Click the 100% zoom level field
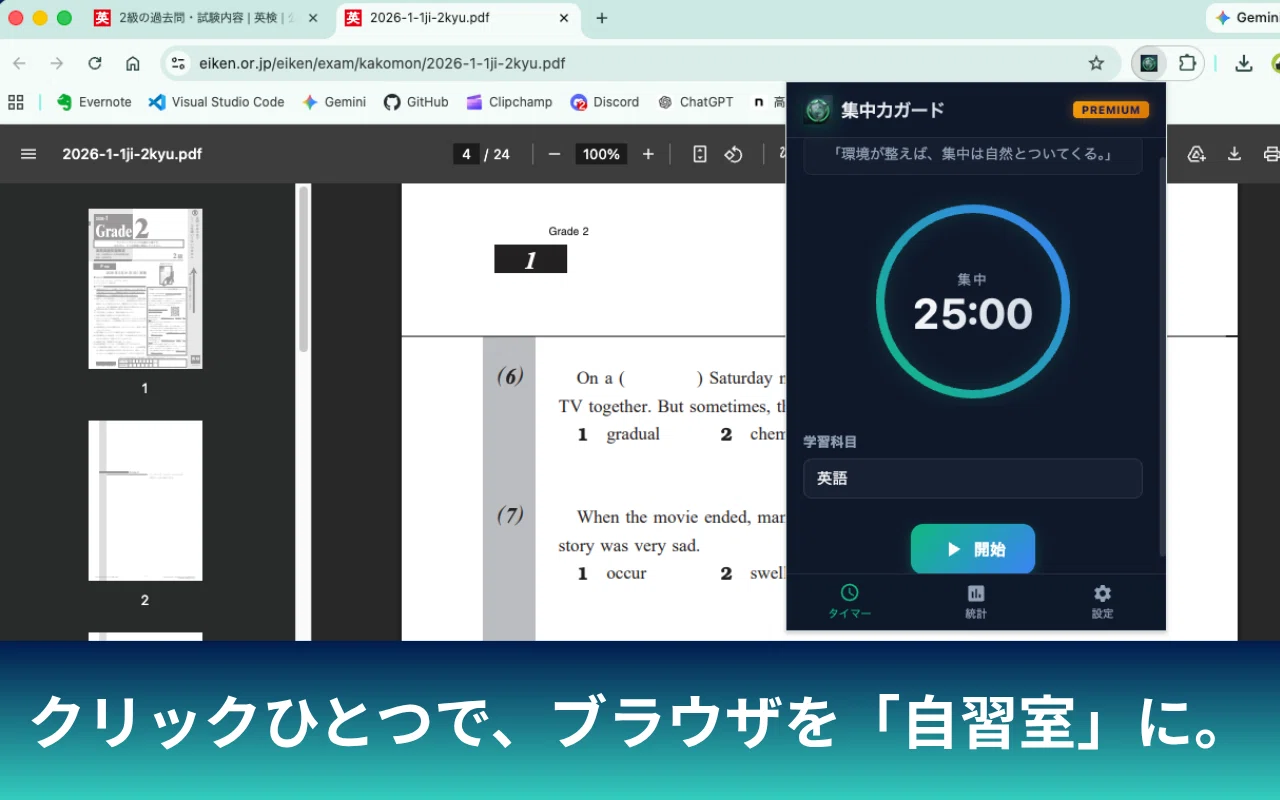Image resolution: width=1280 pixels, height=800 pixels. coord(601,154)
